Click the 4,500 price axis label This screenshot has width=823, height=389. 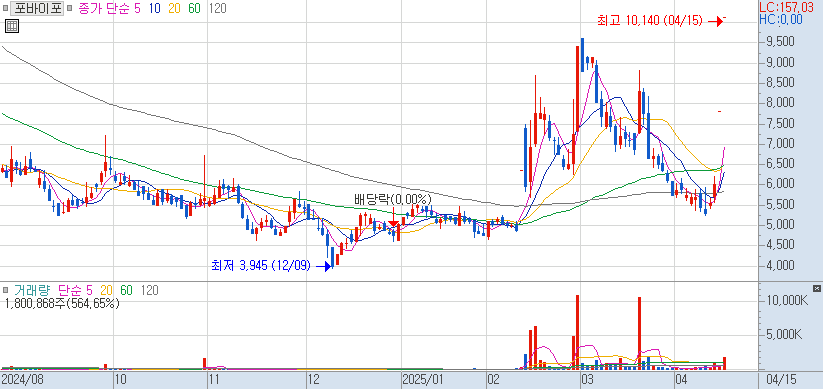coord(779,245)
